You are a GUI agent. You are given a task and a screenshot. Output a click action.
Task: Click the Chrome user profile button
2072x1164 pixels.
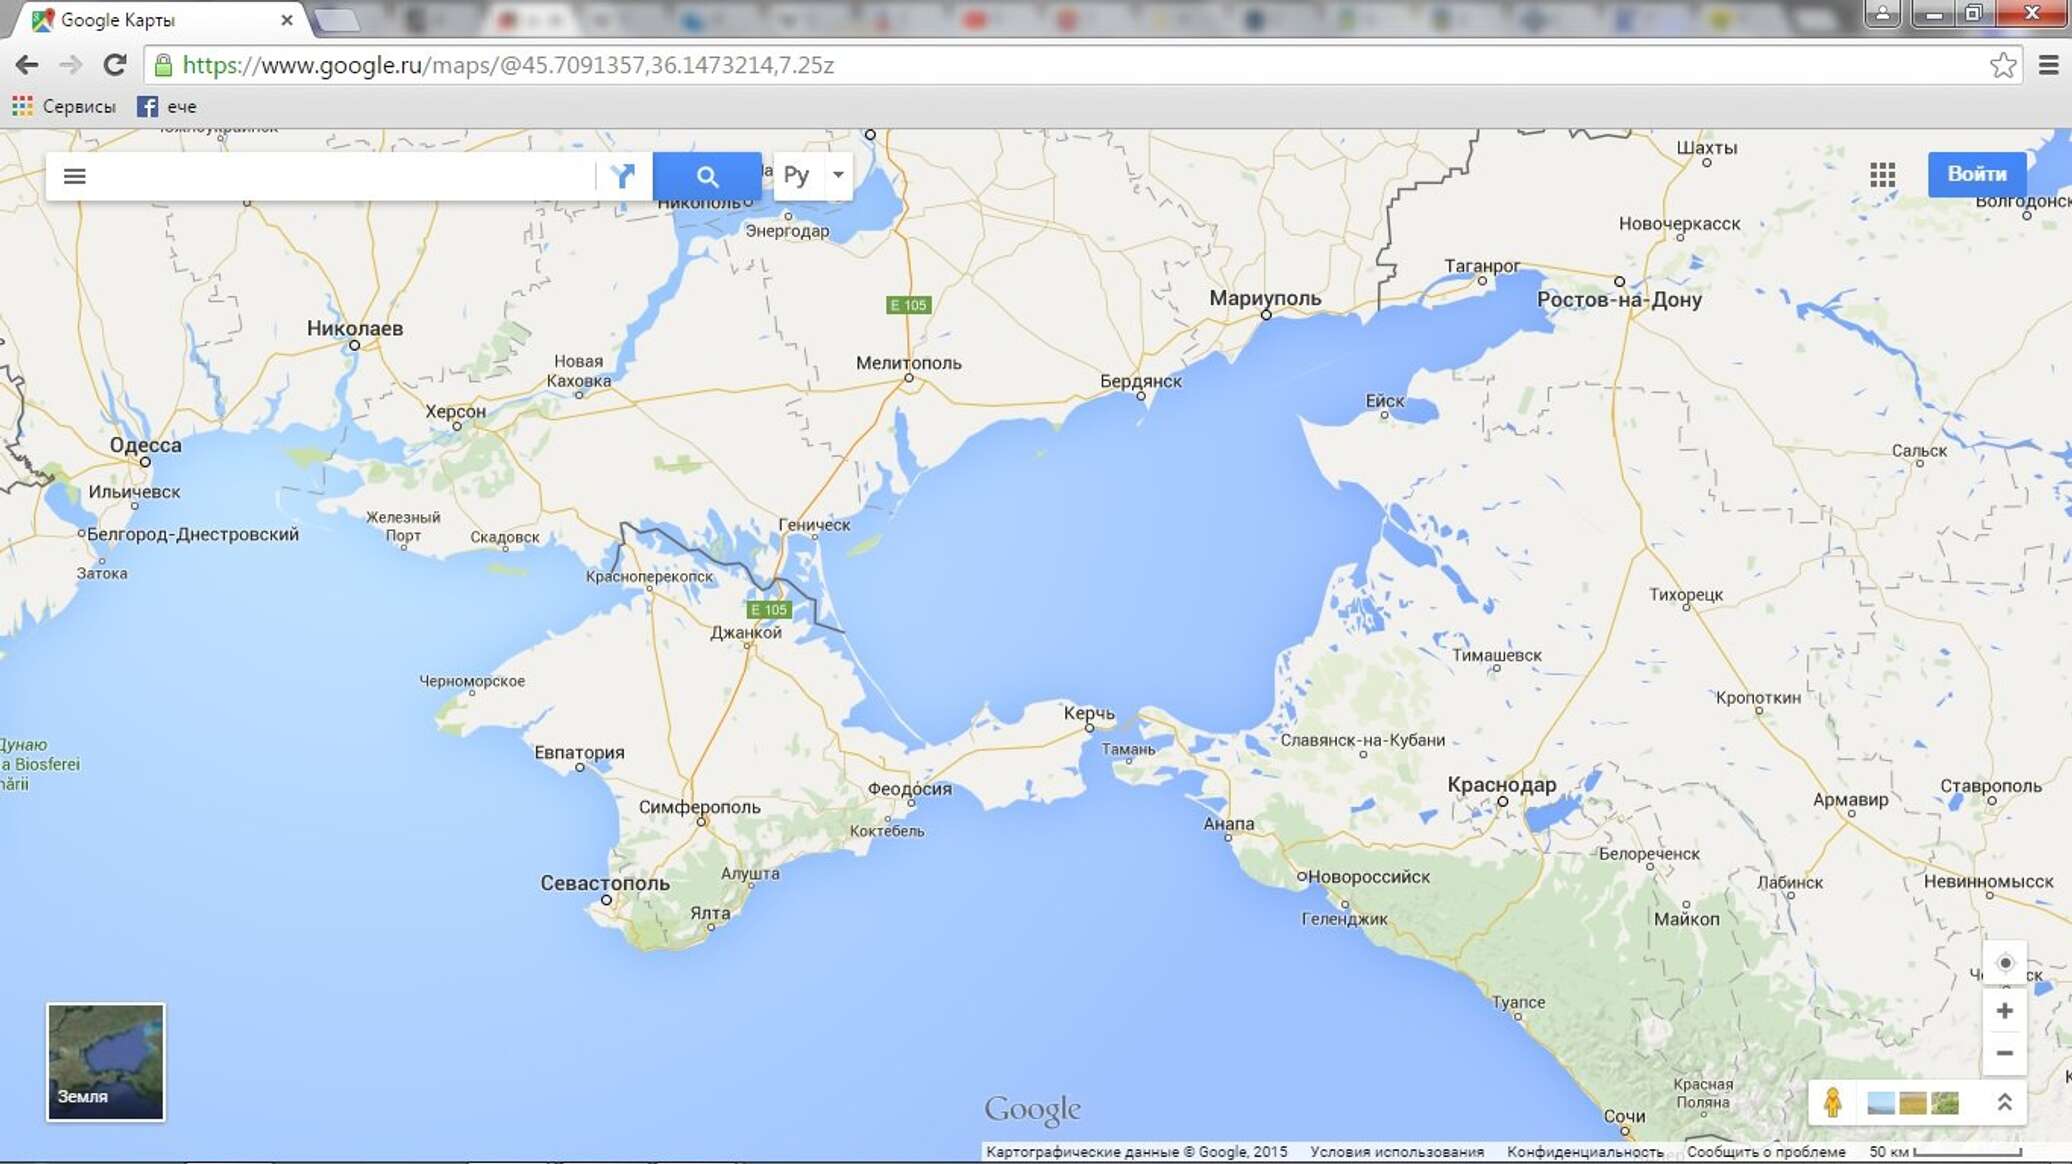coord(1882,14)
